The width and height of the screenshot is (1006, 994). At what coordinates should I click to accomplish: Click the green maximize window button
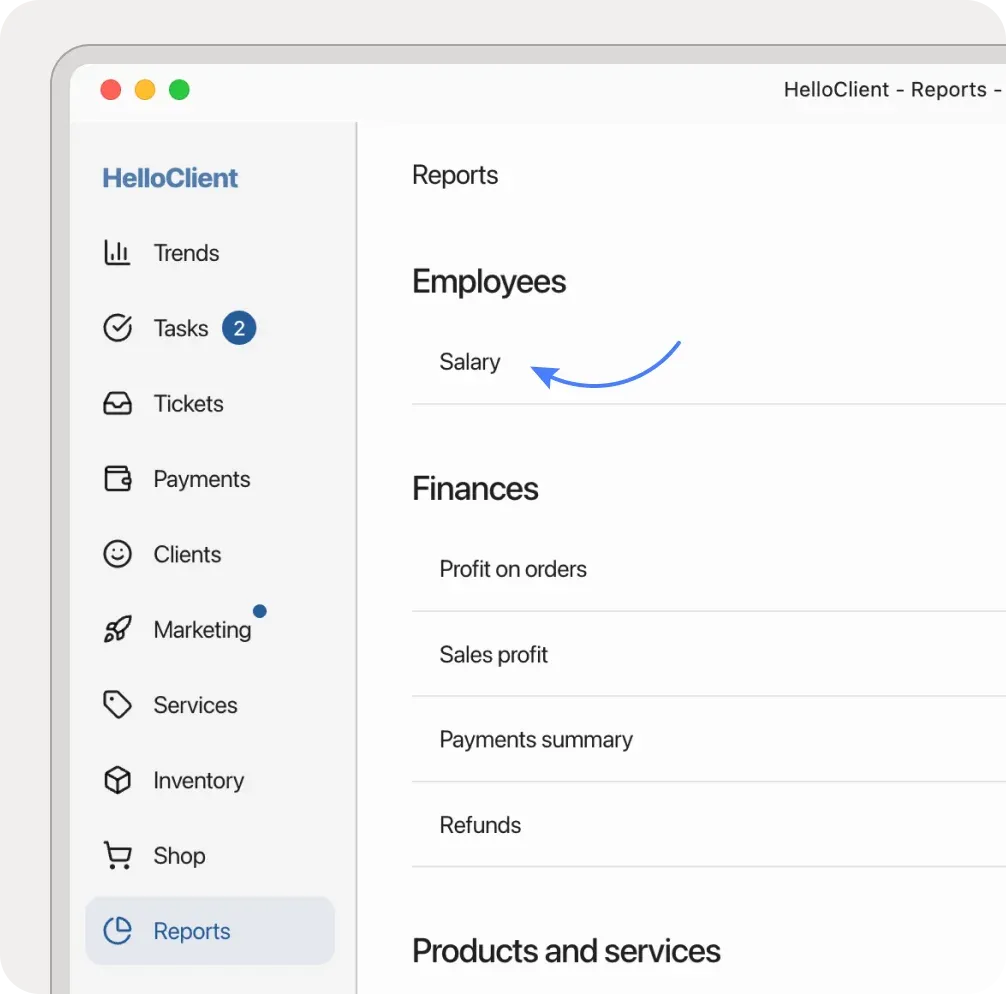(x=179, y=90)
